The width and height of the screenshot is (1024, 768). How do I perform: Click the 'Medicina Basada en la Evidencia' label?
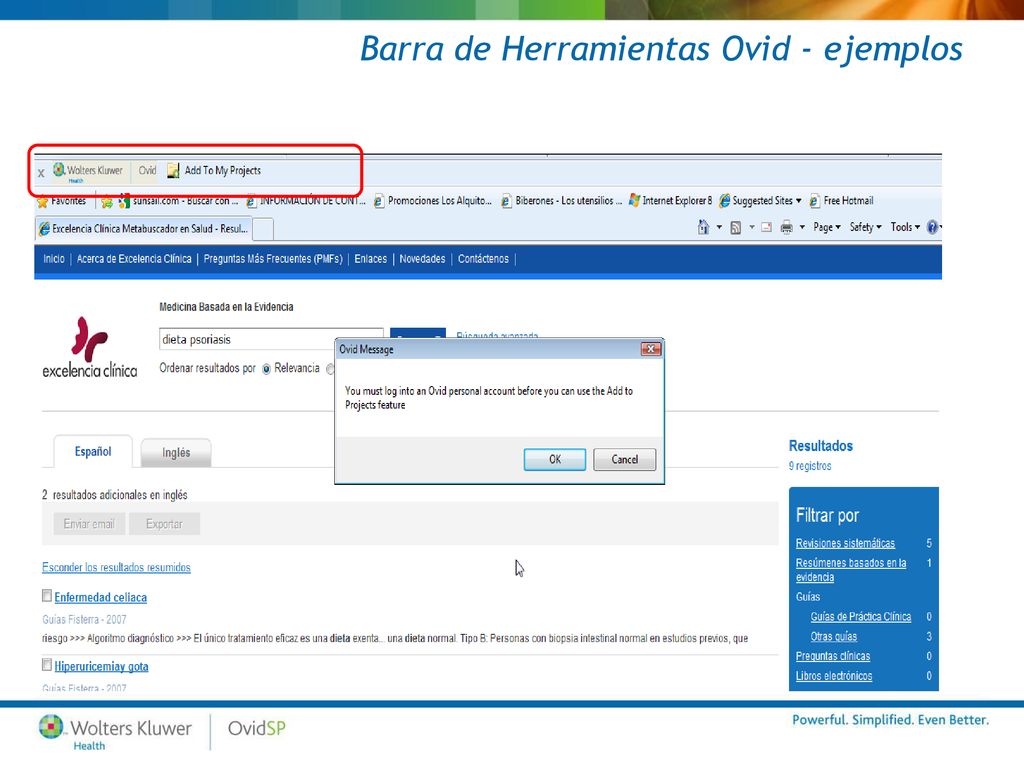coord(226,307)
